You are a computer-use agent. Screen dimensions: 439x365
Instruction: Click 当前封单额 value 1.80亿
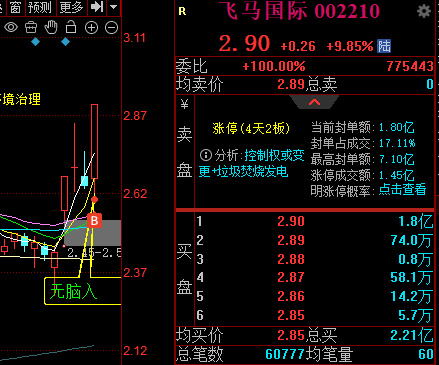(397, 127)
